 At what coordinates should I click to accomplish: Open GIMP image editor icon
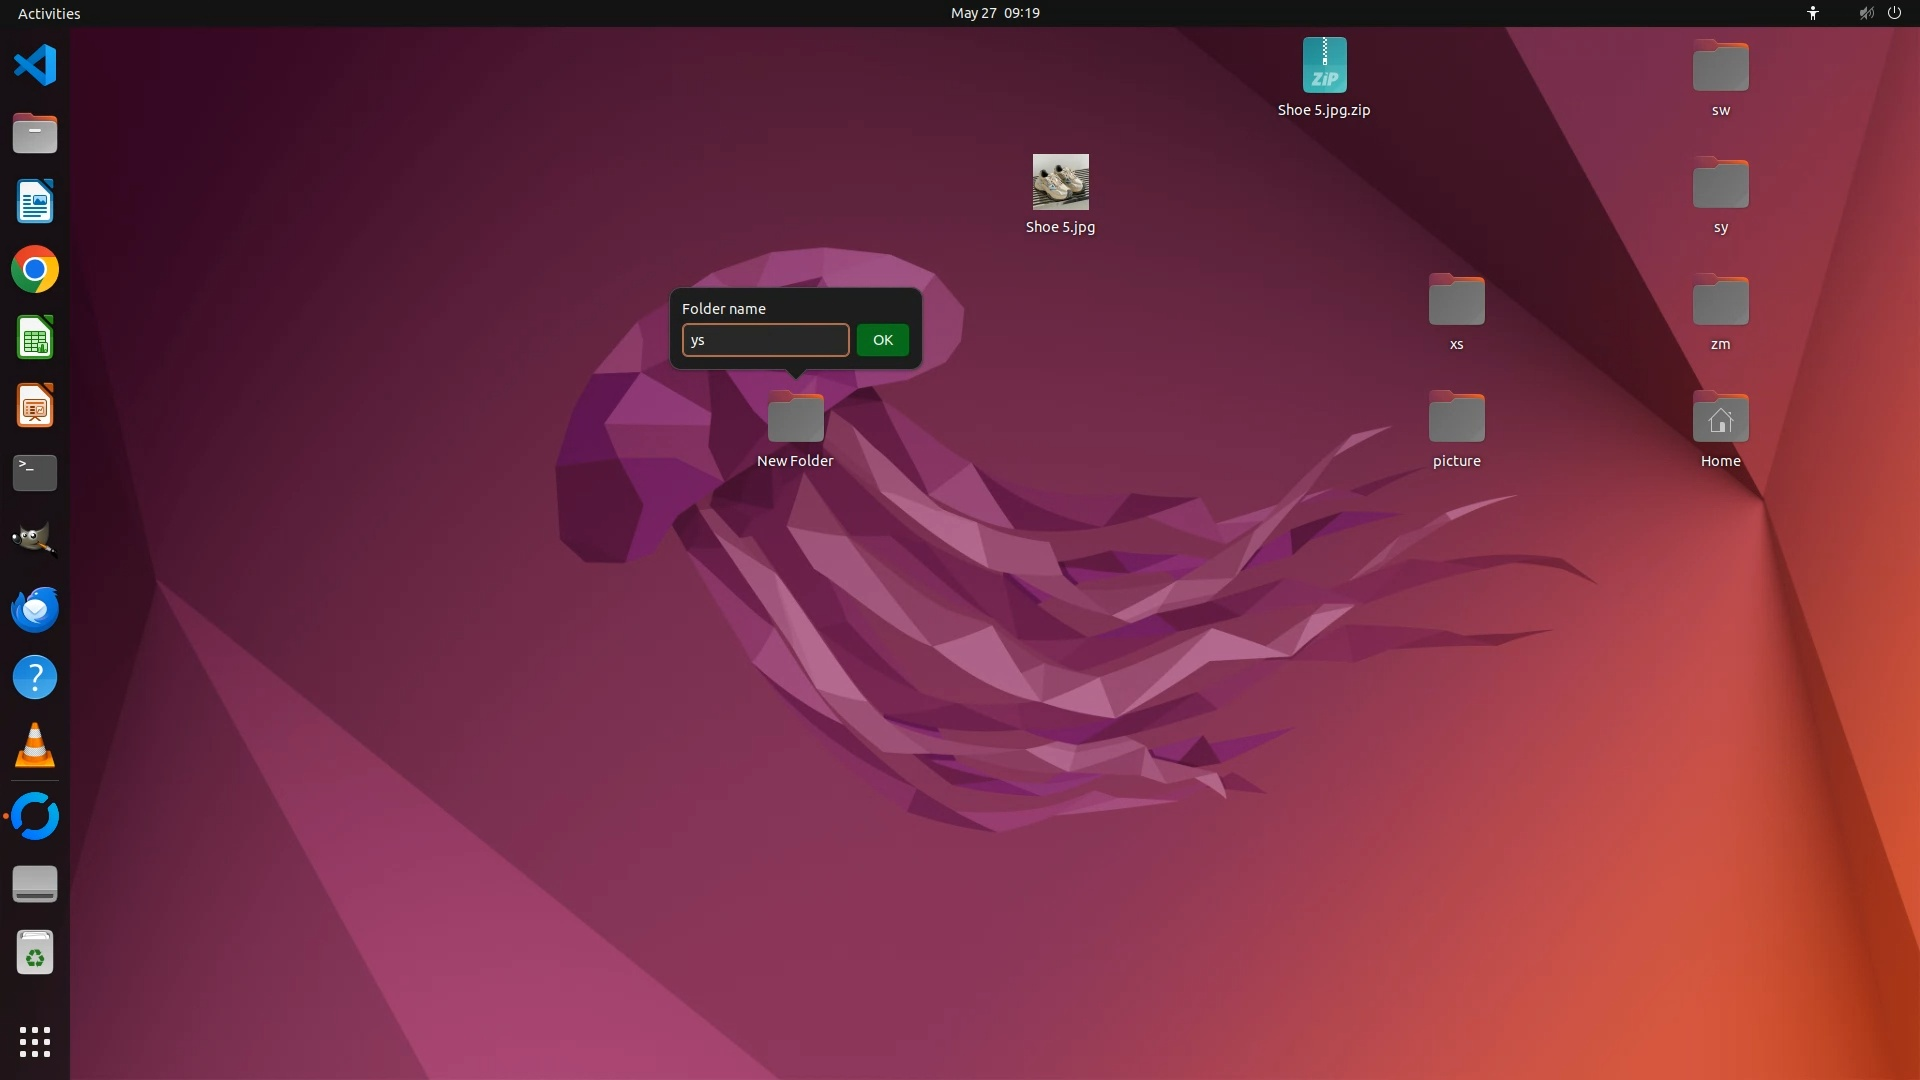click(35, 540)
